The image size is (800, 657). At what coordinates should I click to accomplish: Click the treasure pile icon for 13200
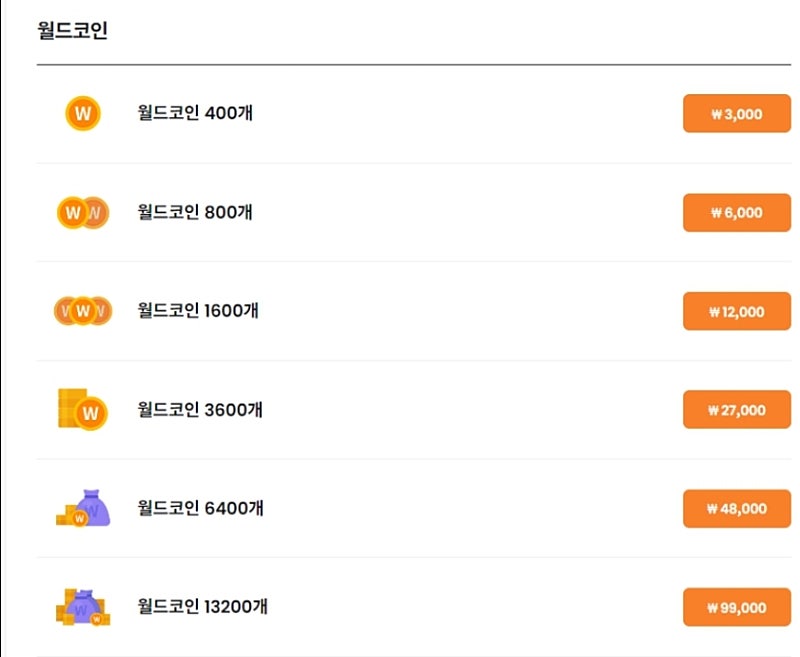(x=83, y=607)
